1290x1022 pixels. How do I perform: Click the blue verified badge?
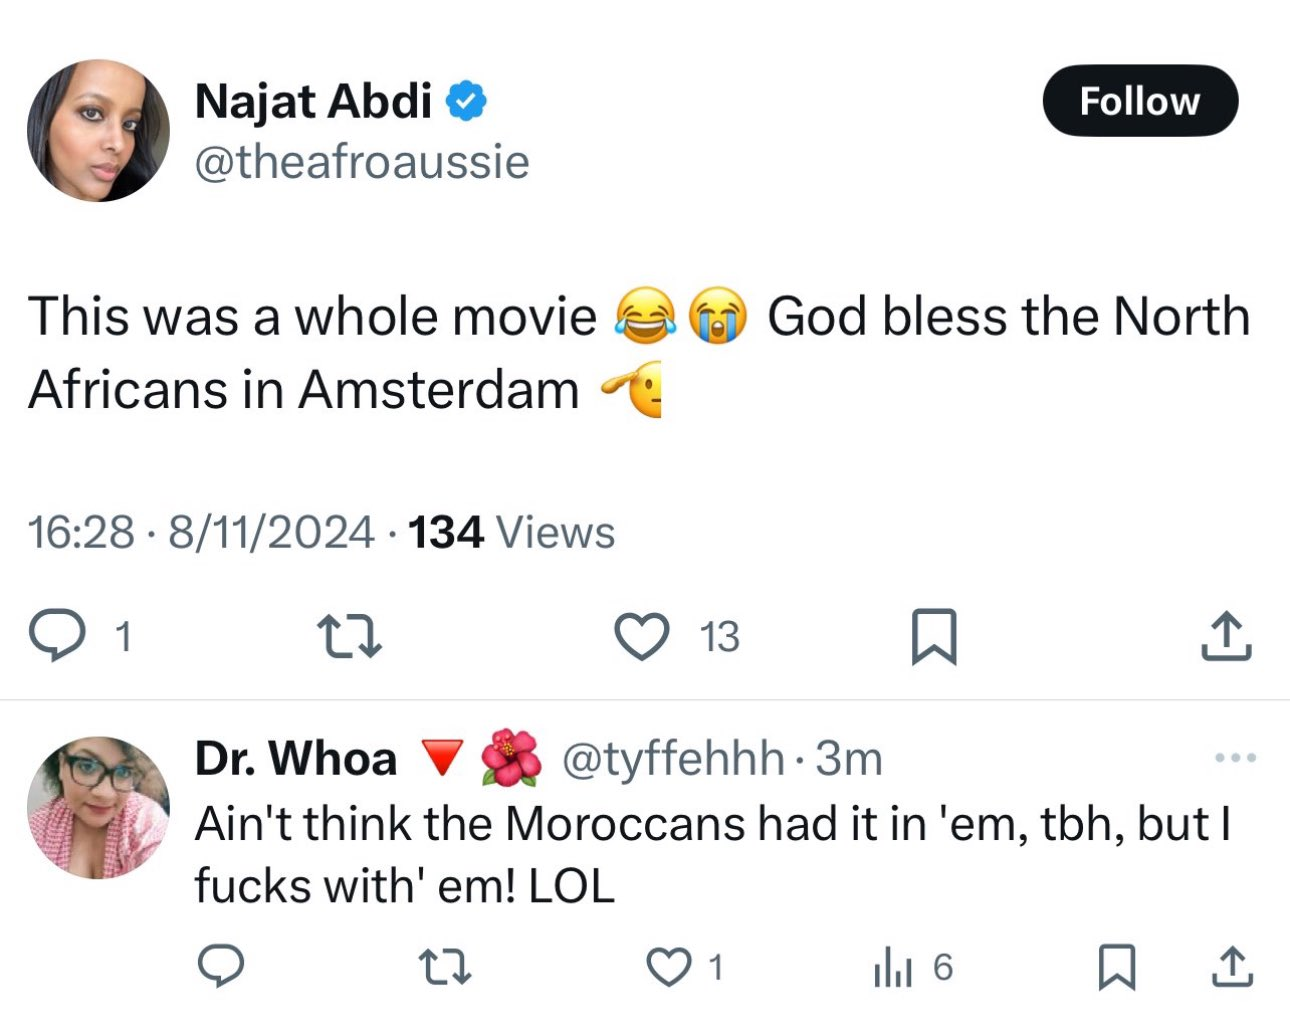click(465, 101)
